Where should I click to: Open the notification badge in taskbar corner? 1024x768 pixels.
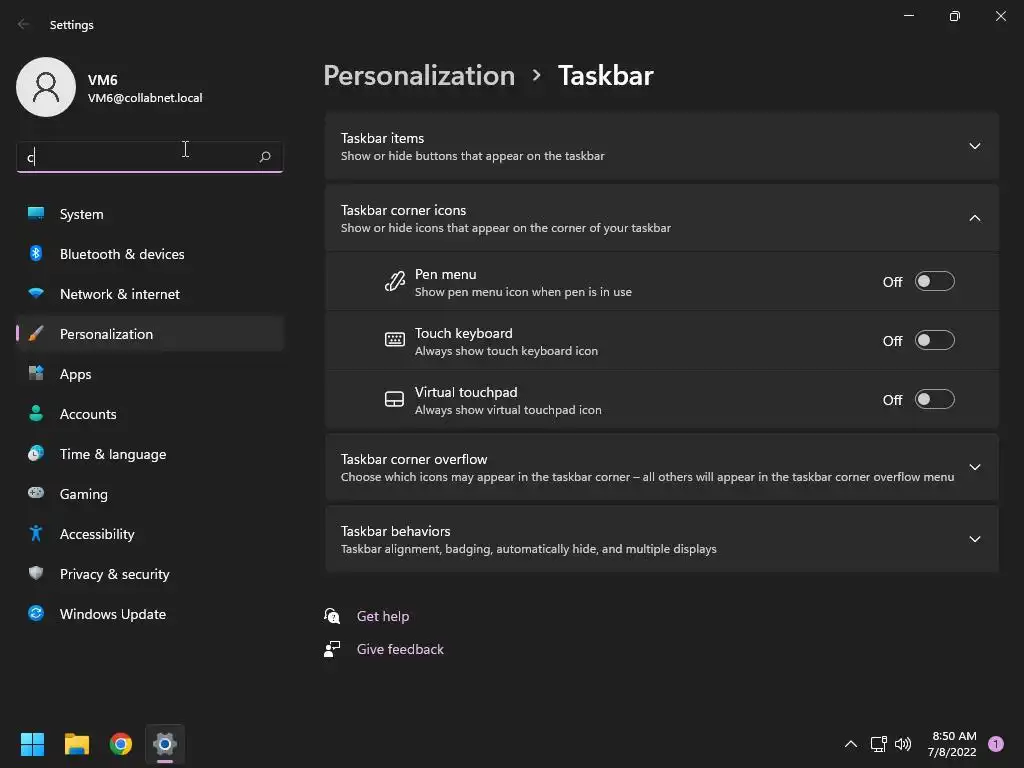pyautogui.click(x=996, y=744)
